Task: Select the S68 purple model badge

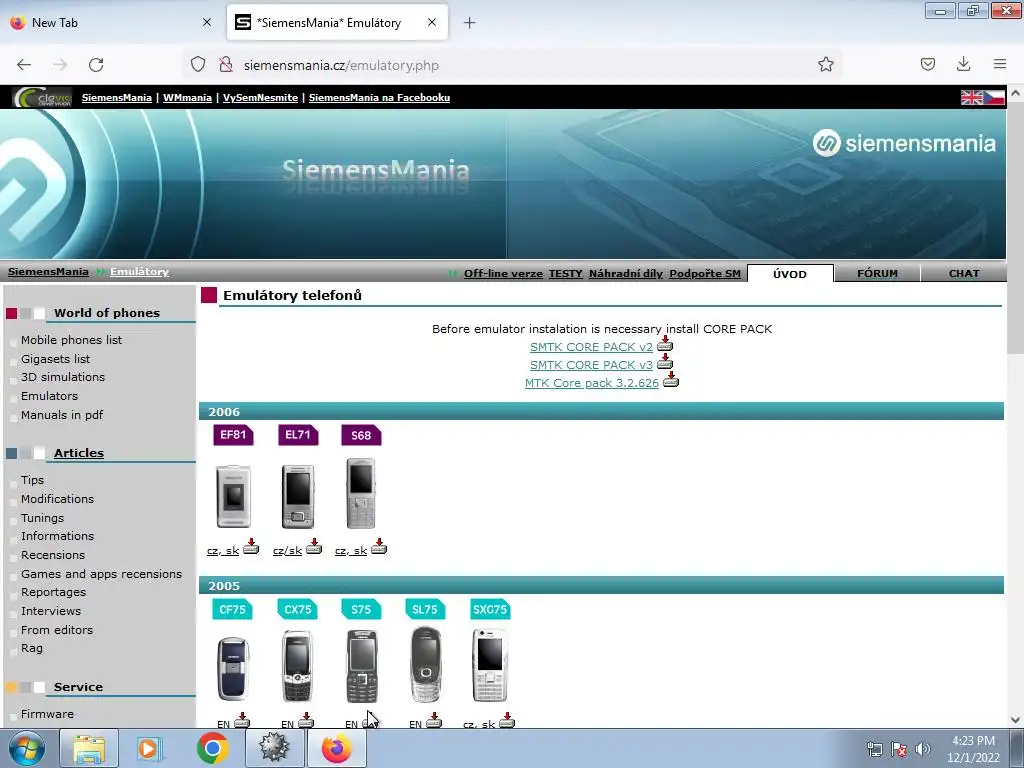Action: [361, 435]
